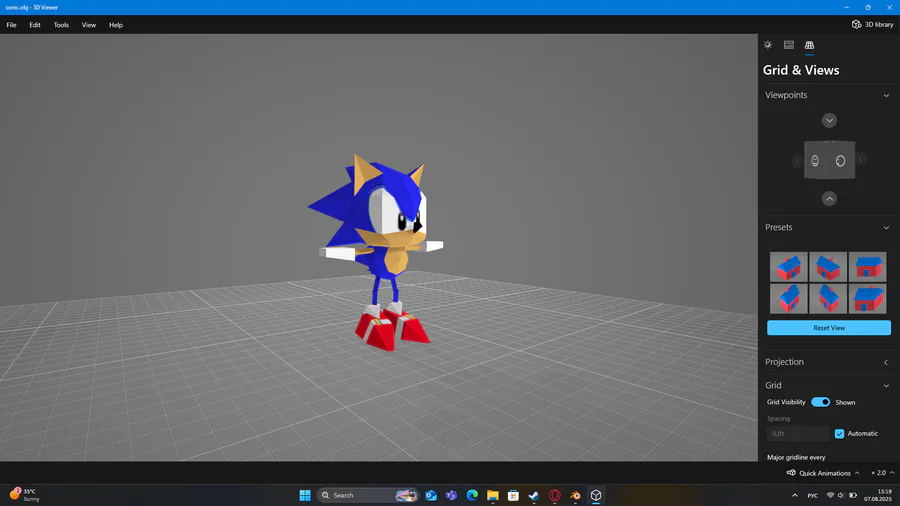
Task: Open the weather widget showing 35°C Sunny
Action: click(24, 495)
